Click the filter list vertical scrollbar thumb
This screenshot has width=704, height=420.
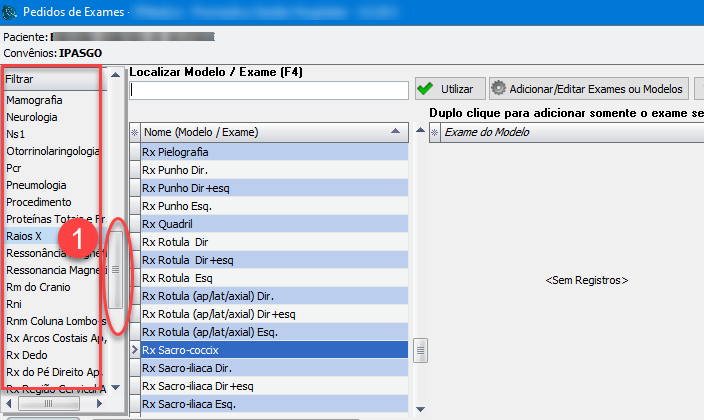(x=116, y=270)
